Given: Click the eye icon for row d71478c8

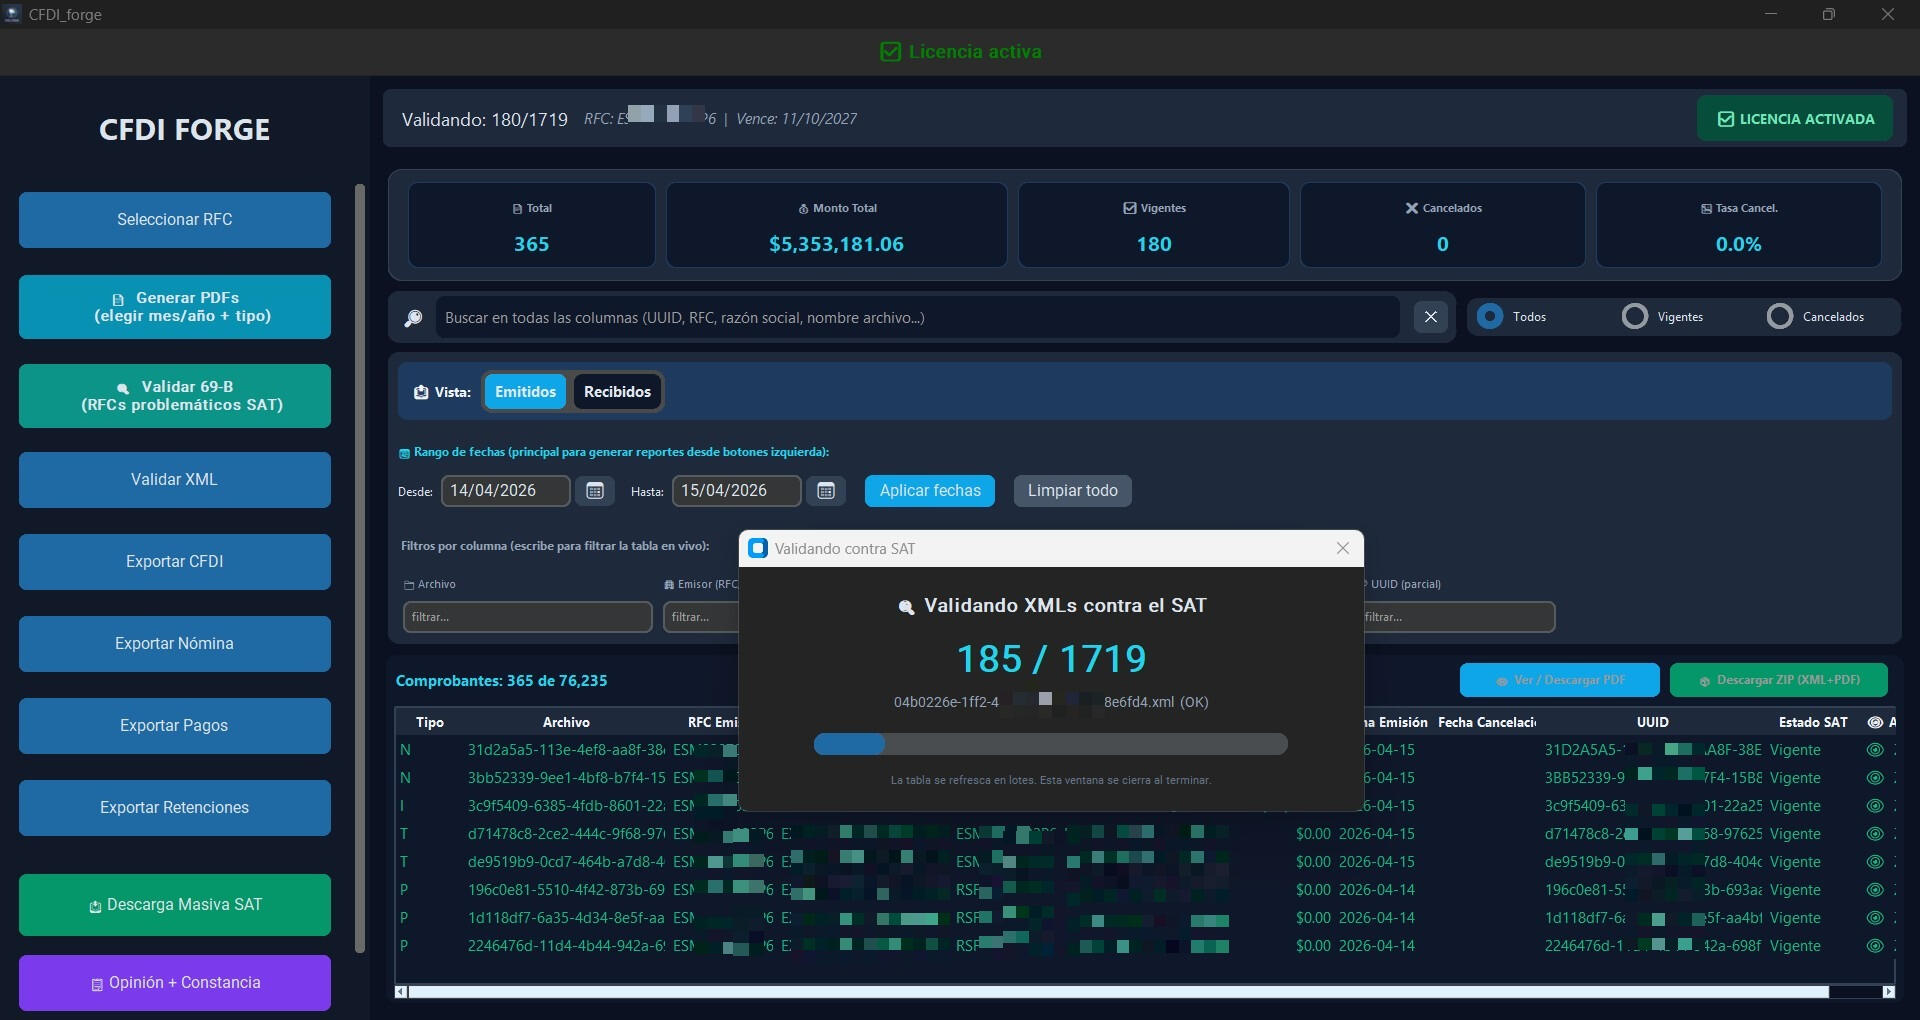Looking at the screenshot, I should pyautogui.click(x=1875, y=834).
